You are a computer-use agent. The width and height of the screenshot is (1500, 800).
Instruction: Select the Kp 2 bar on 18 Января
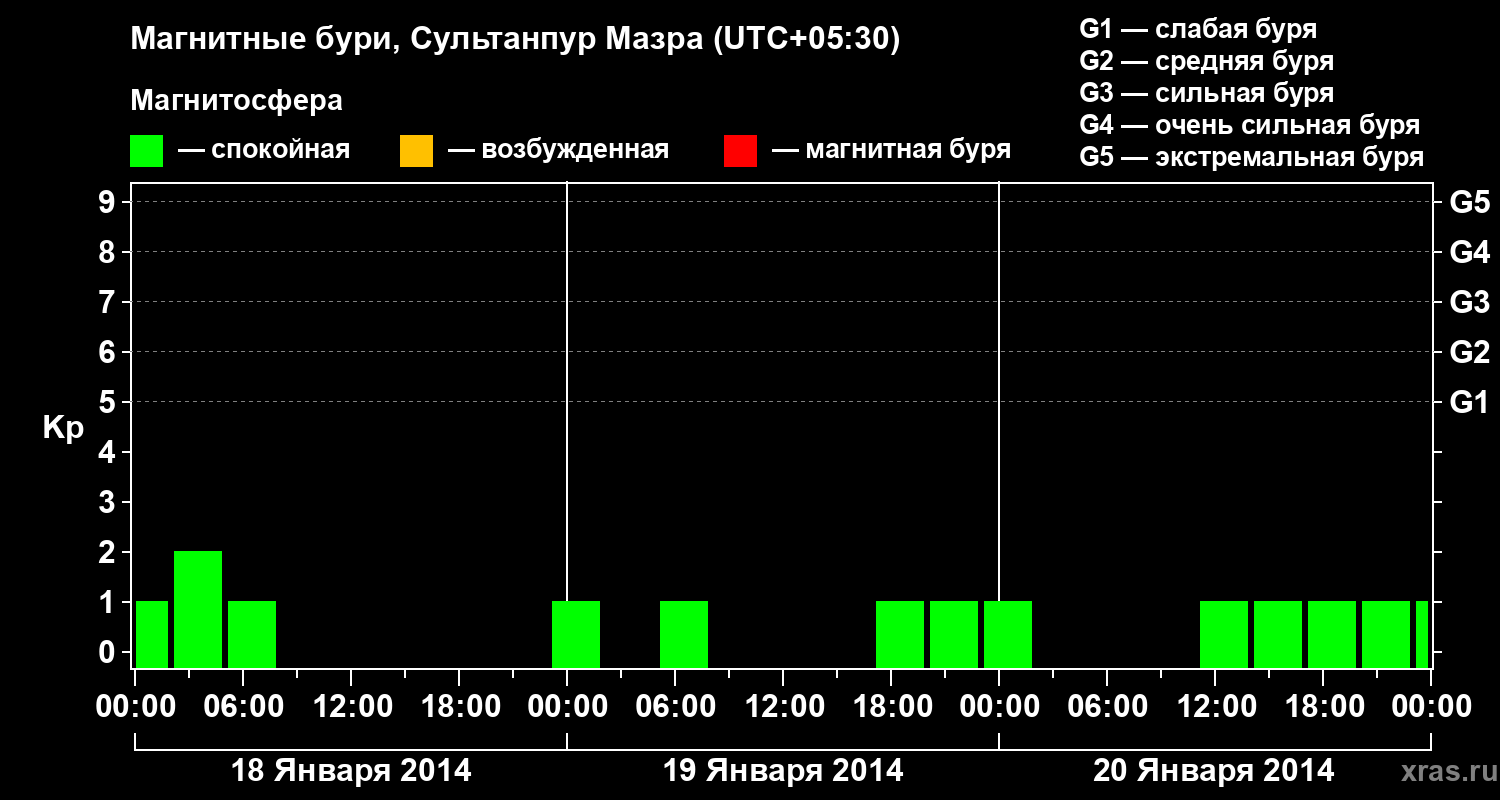pos(198,609)
